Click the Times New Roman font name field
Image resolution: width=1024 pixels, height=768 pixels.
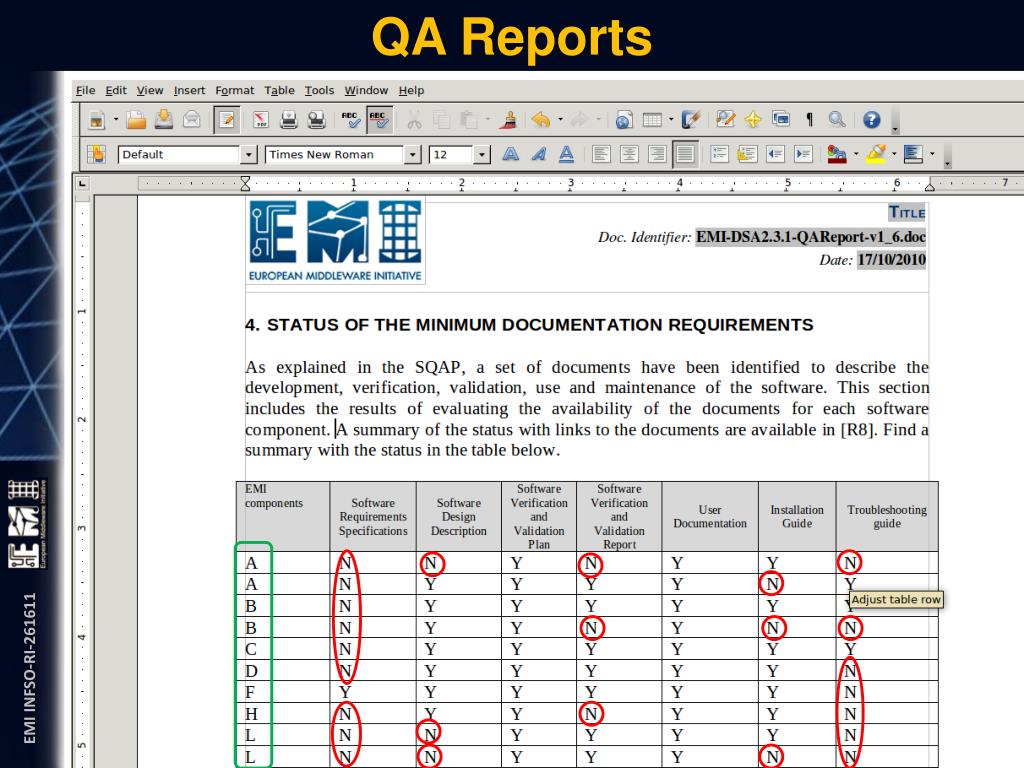pos(335,155)
